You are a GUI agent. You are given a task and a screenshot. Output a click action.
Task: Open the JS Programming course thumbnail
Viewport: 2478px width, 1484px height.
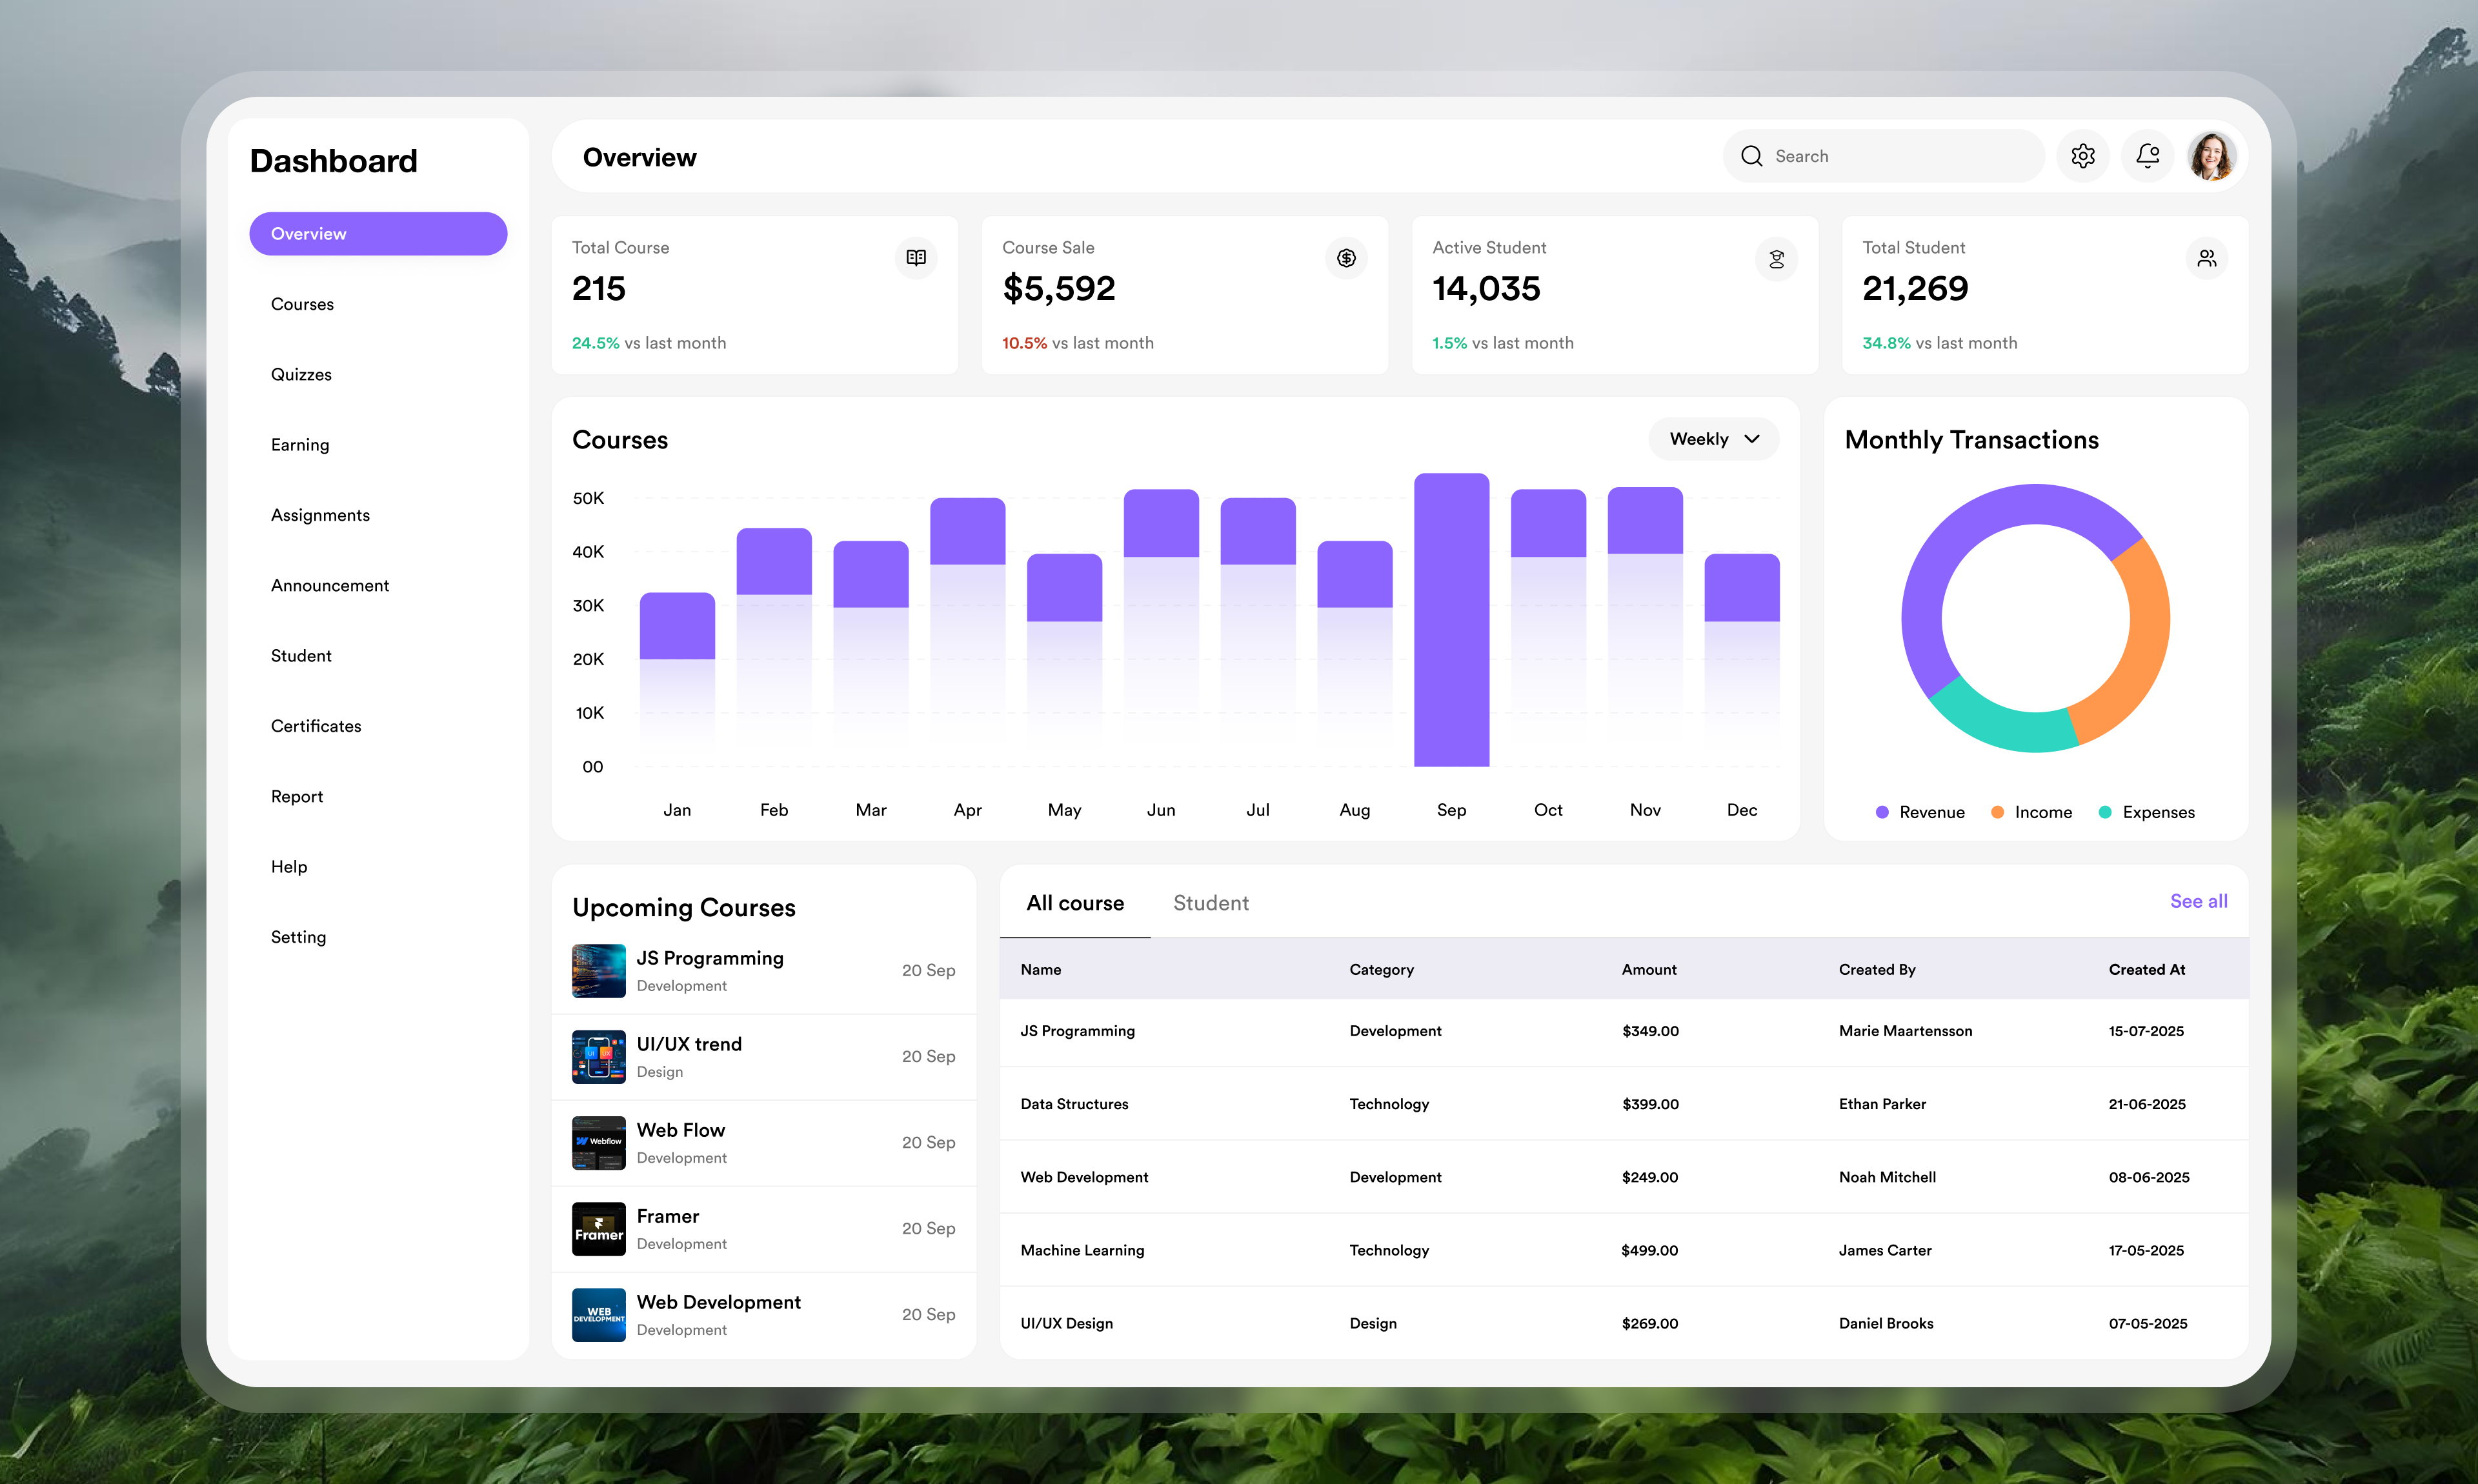pos(599,971)
